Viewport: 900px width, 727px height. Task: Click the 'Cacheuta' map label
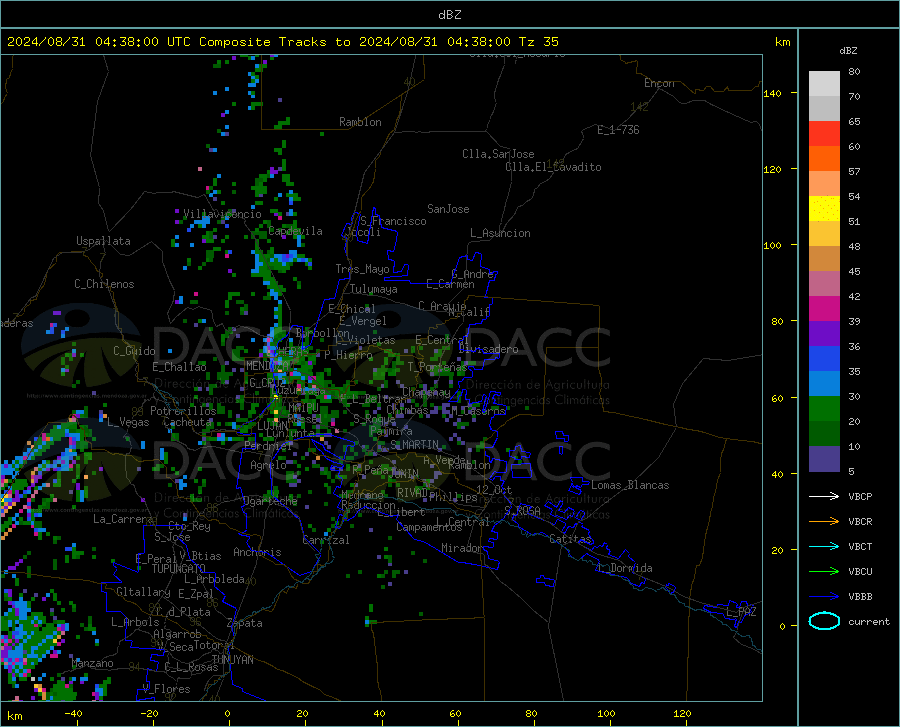click(187, 422)
